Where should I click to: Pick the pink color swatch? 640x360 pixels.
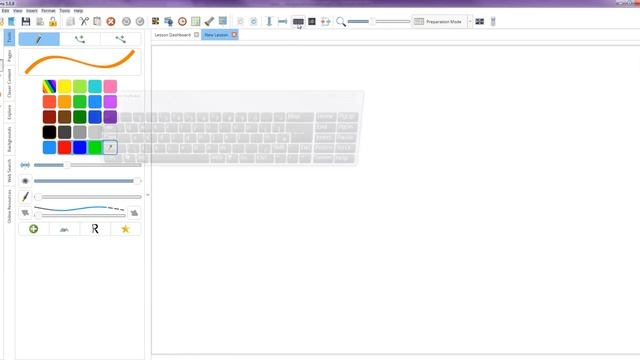coord(110,87)
